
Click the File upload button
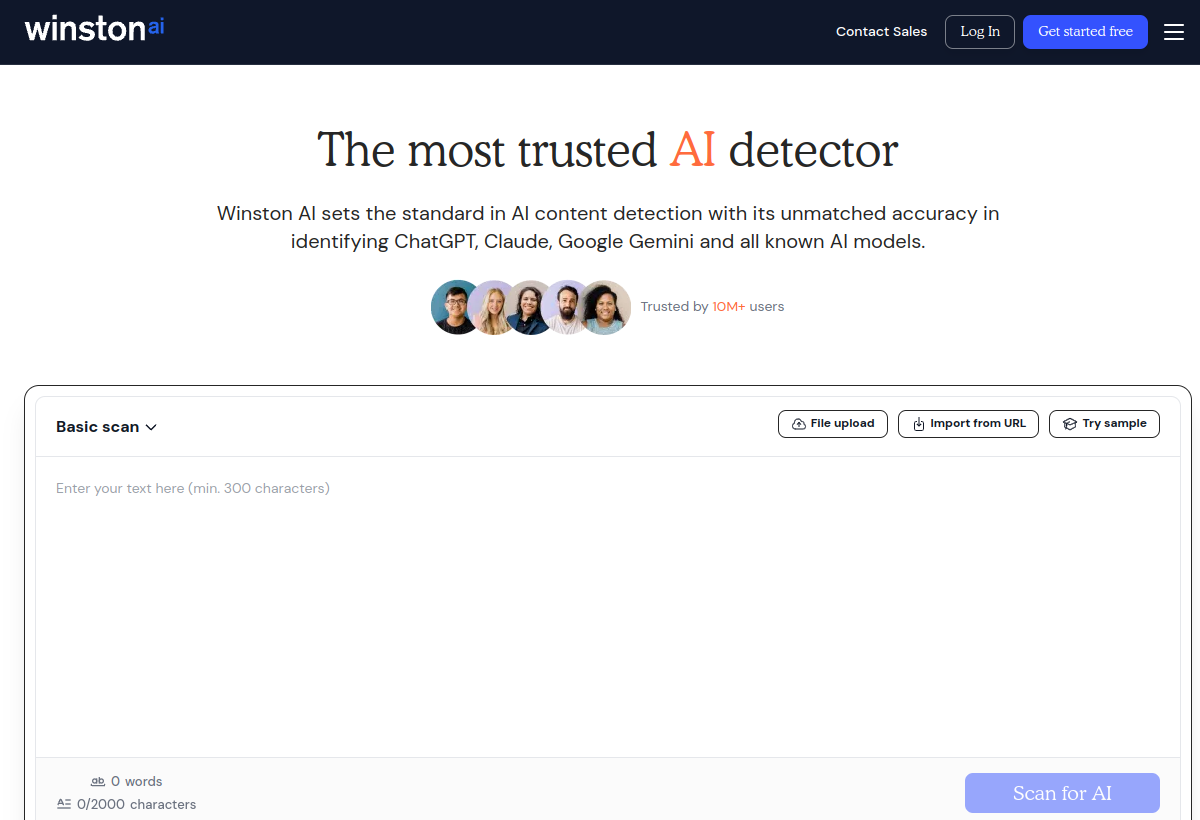(x=833, y=424)
